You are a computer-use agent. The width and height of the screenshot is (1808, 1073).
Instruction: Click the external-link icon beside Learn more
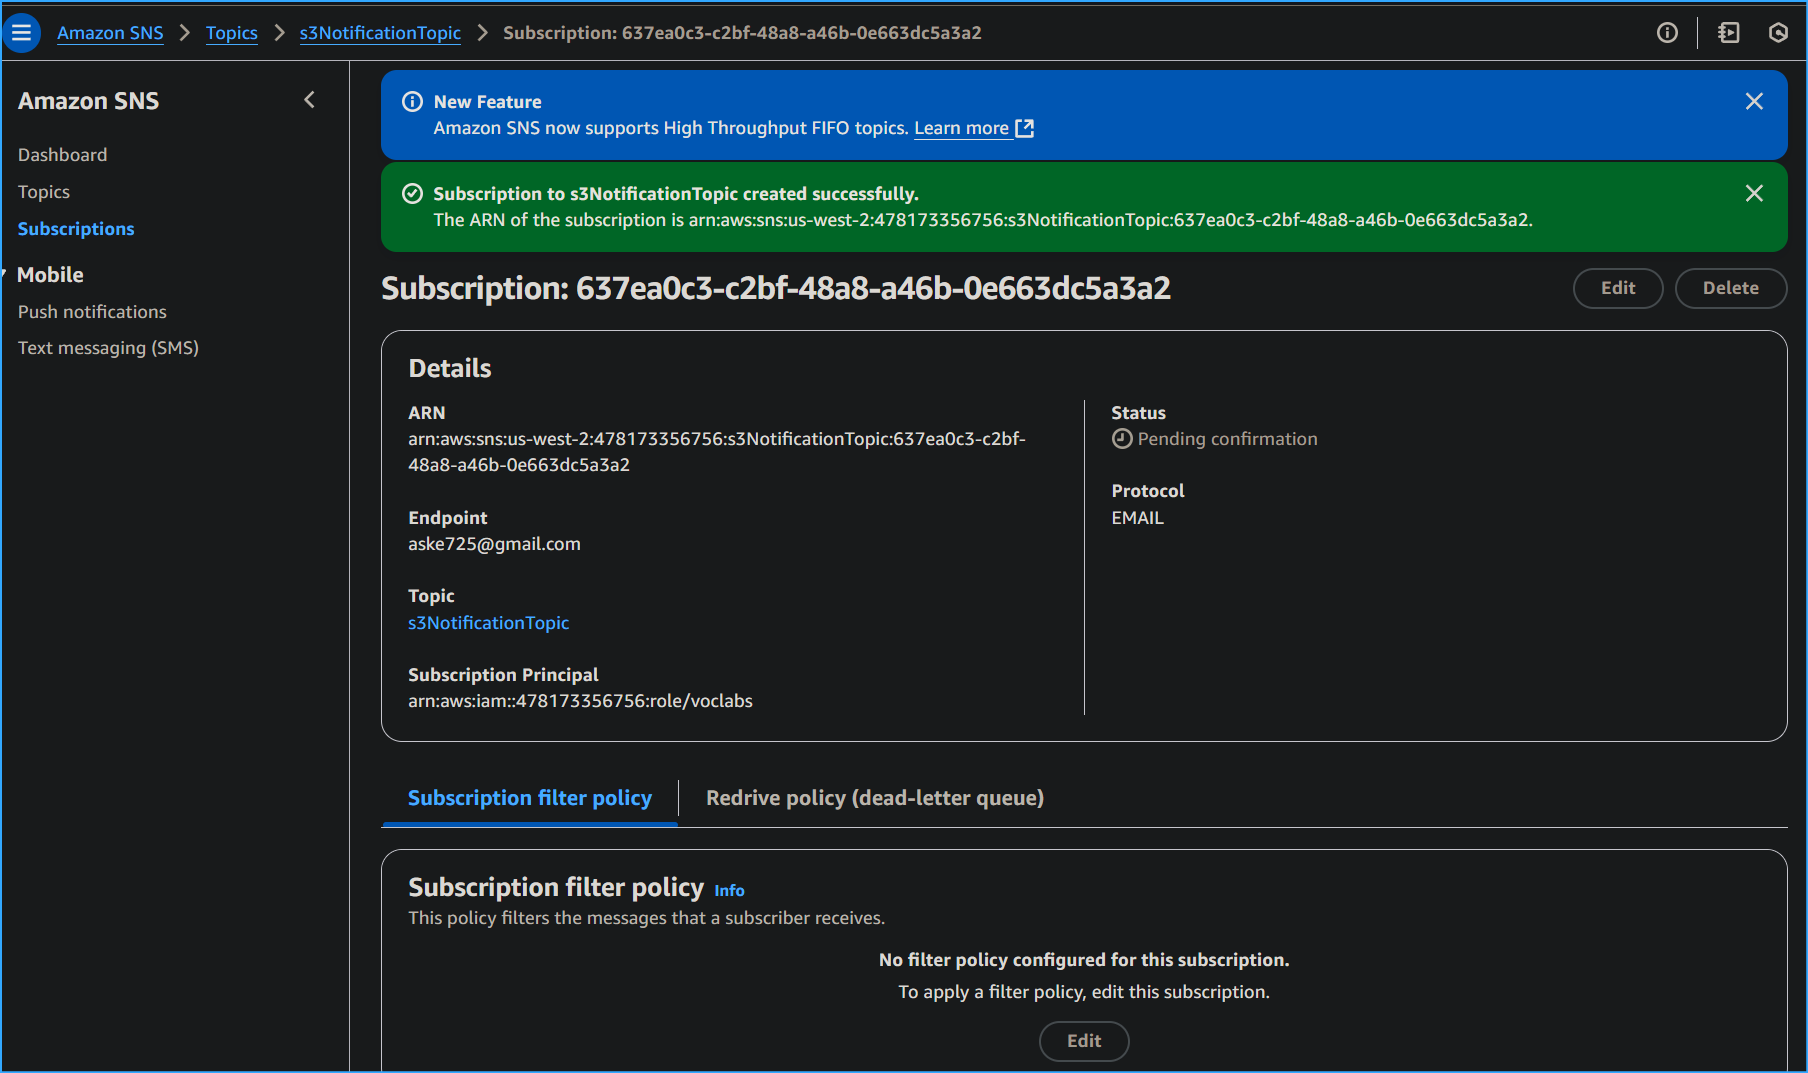pos(1024,128)
